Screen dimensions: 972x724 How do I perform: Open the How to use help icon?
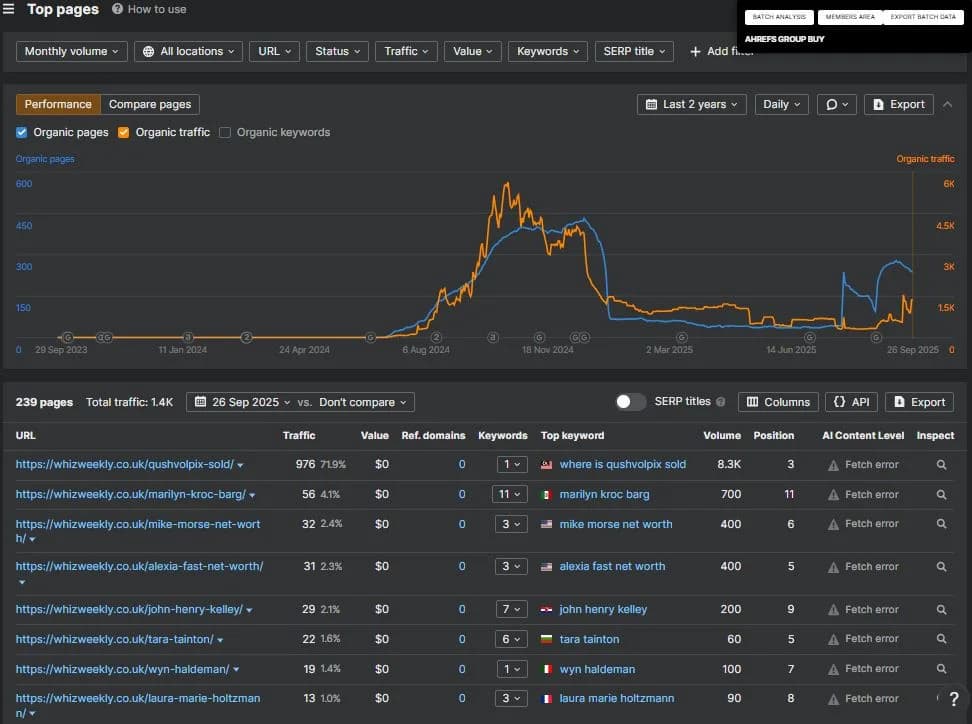point(117,9)
